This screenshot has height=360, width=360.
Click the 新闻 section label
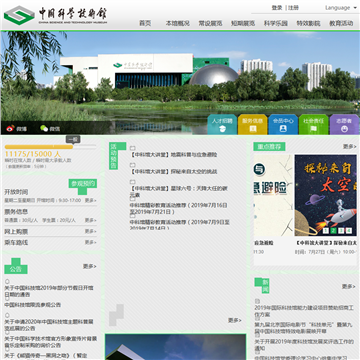[265, 286]
